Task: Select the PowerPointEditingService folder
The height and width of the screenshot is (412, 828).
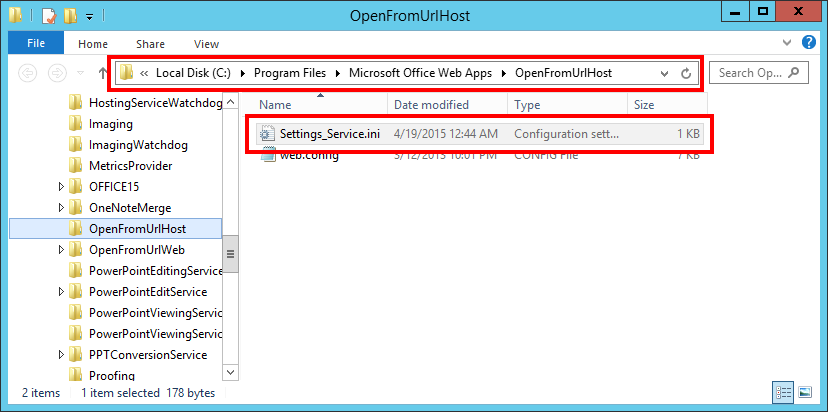Action: pyautogui.click(x=155, y=271)
